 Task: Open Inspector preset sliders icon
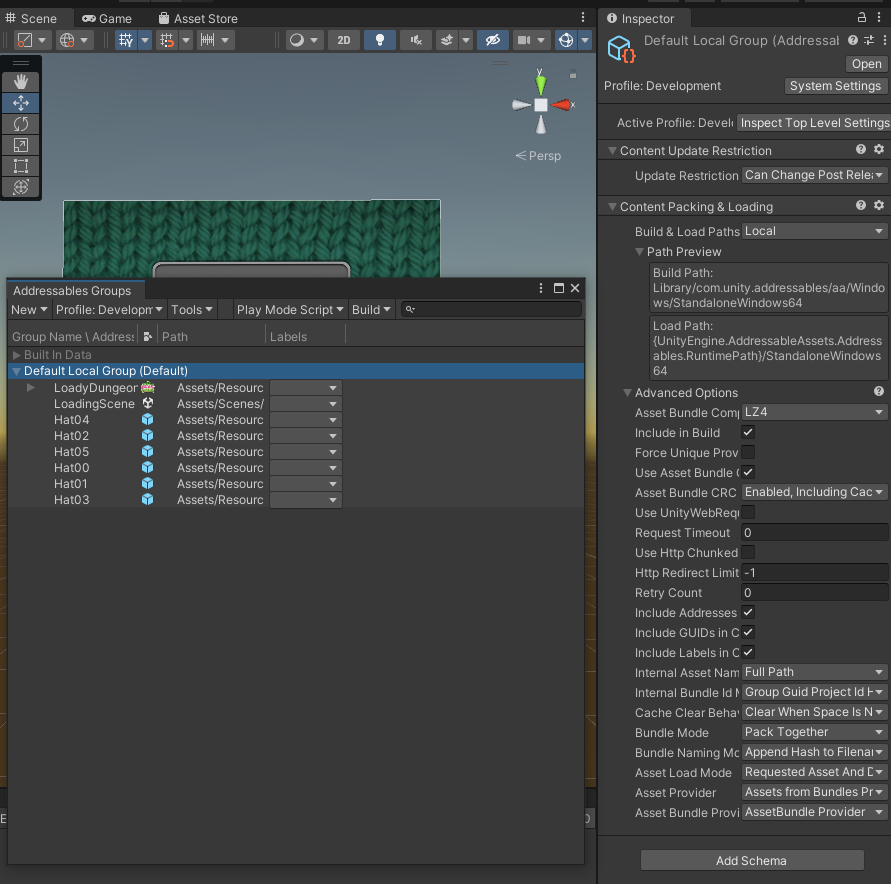coord(869,40)
